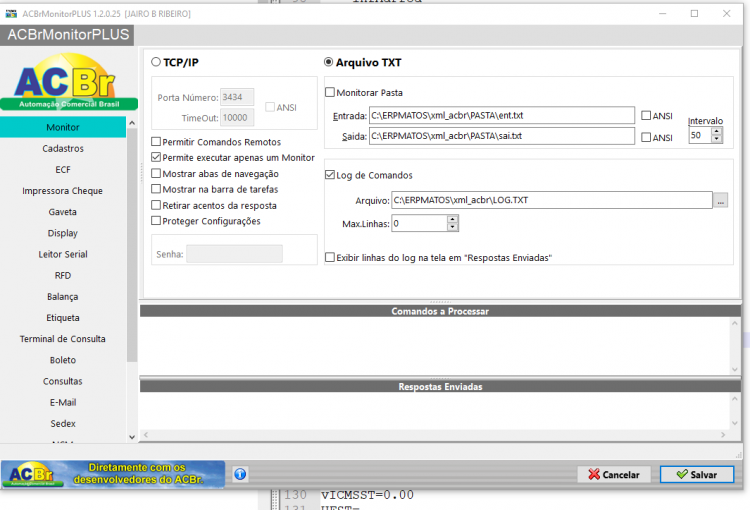Enable Retirar acentos da resposta
Image resolution: width=750 pixels, height=510 pixels.
point(156,205)
